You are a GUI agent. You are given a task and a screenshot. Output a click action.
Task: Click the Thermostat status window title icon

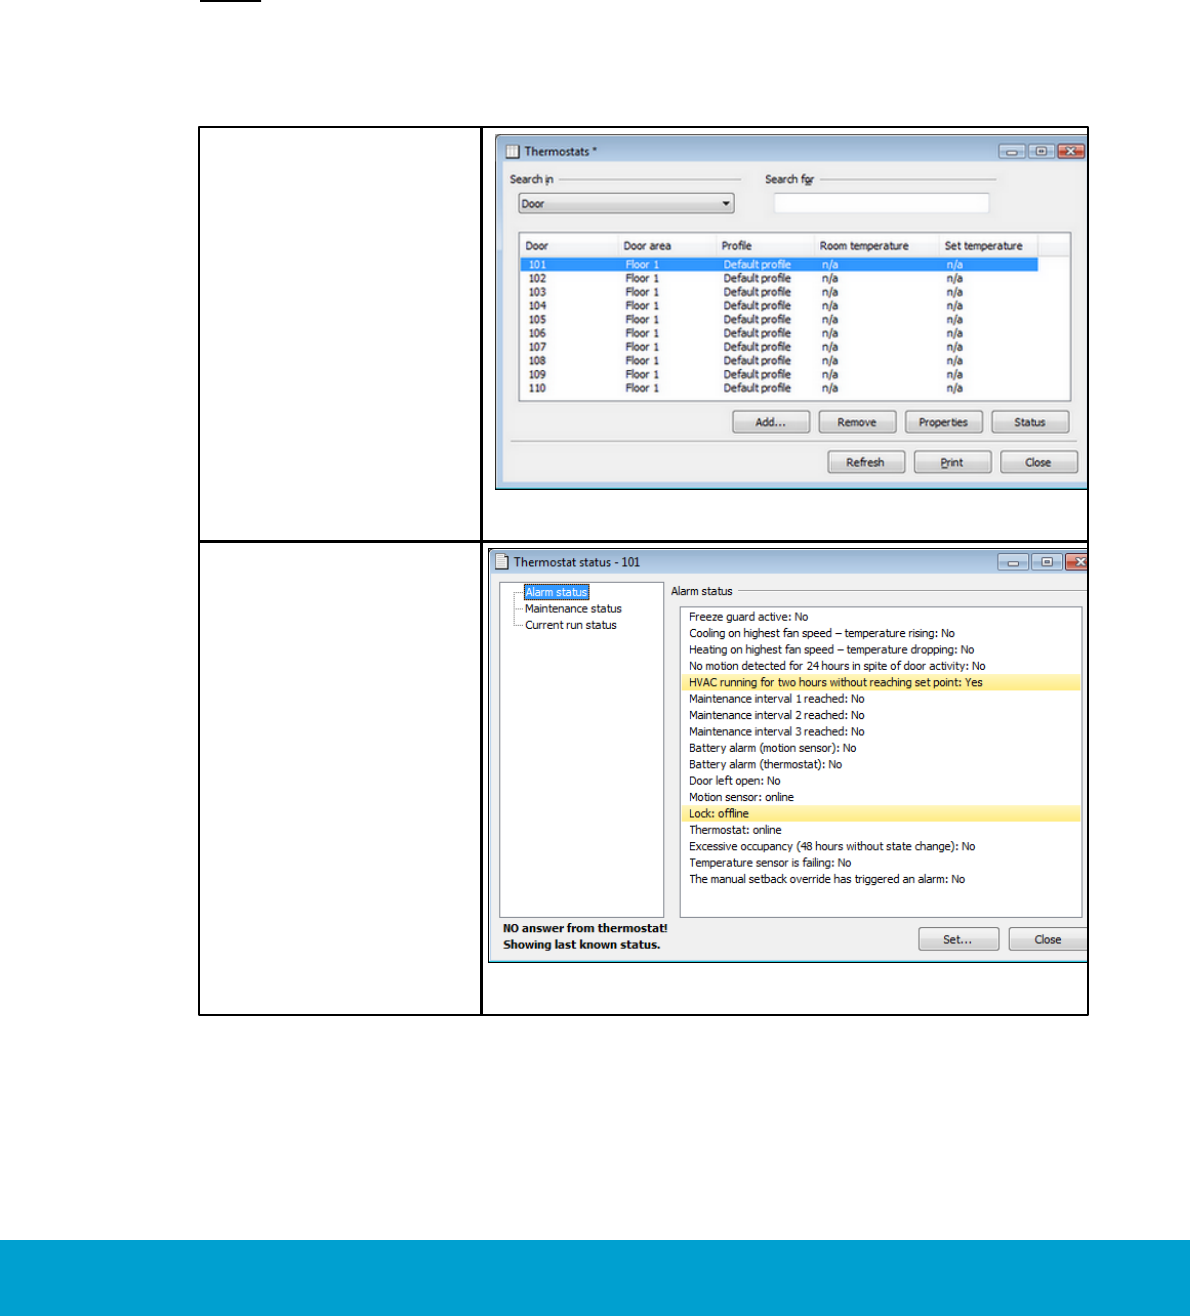(502, 562)
